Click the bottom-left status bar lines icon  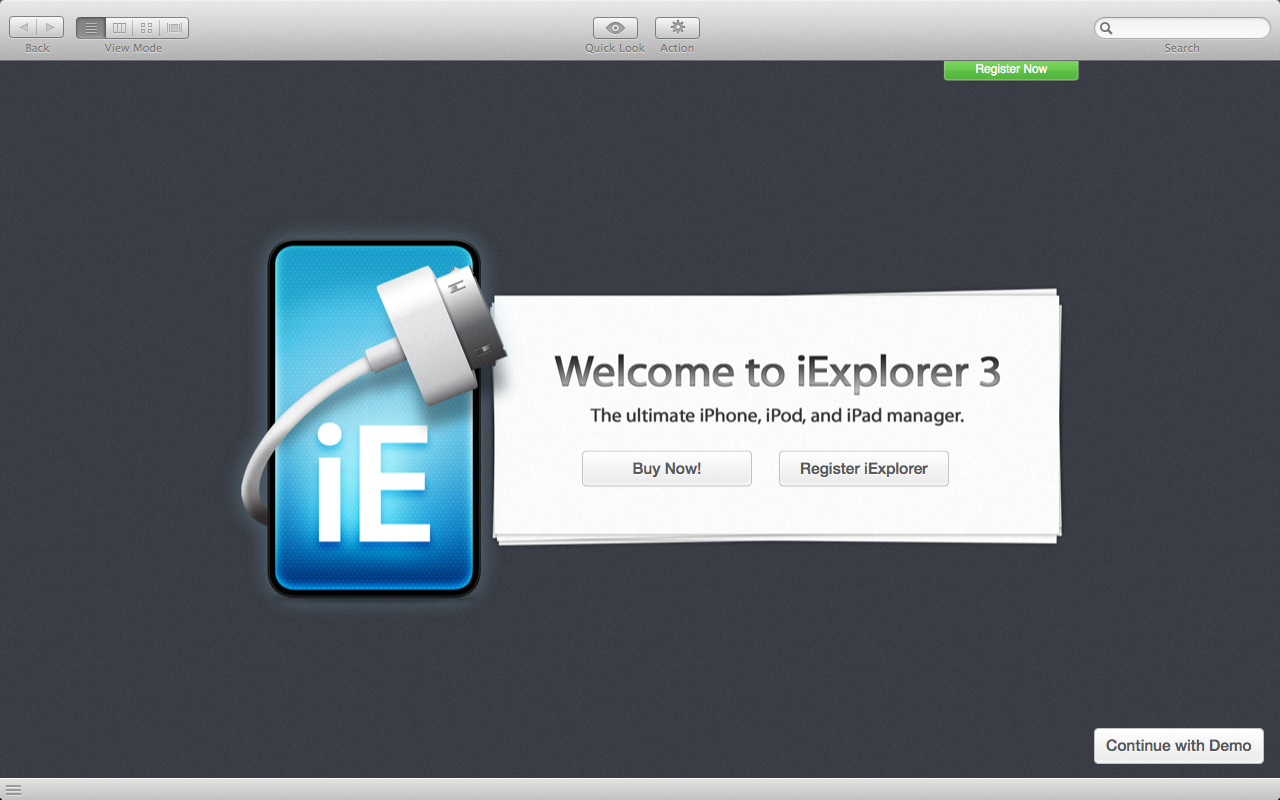[x=13, y=789]
